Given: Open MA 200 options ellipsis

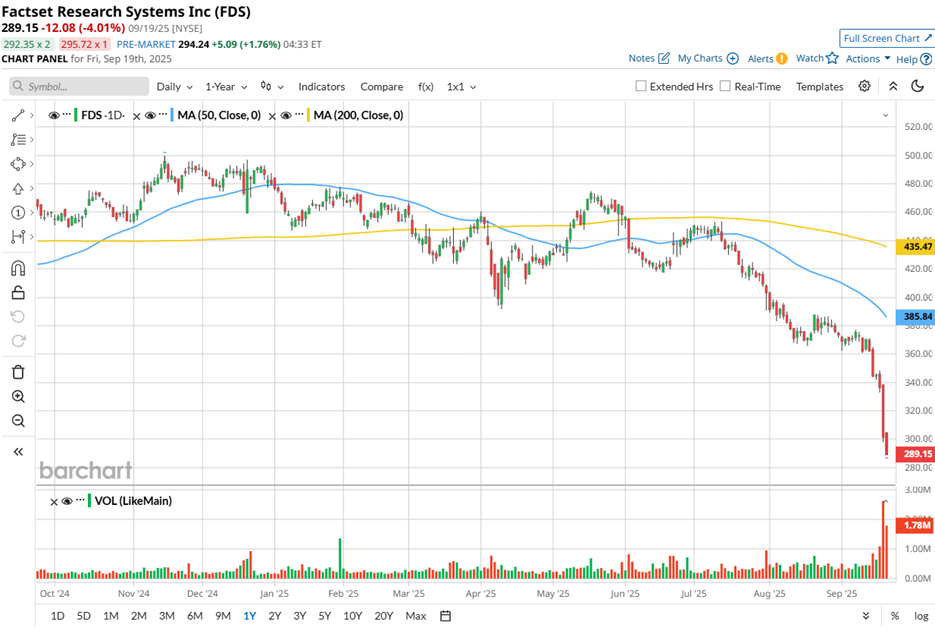Looking at the screenshot, I should [x=299, y=114].
